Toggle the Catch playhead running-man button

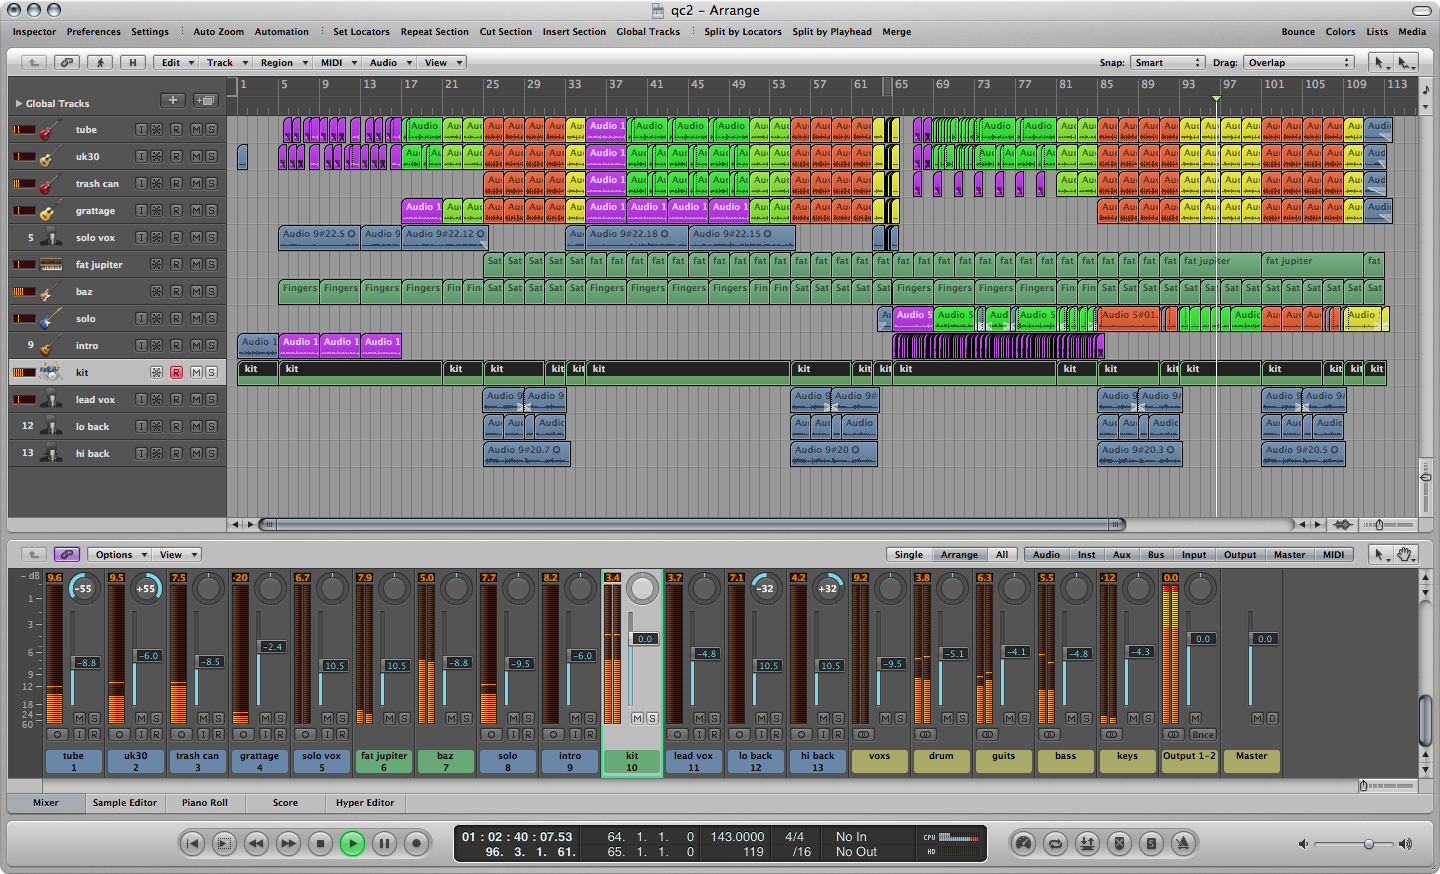click(100, 62)
